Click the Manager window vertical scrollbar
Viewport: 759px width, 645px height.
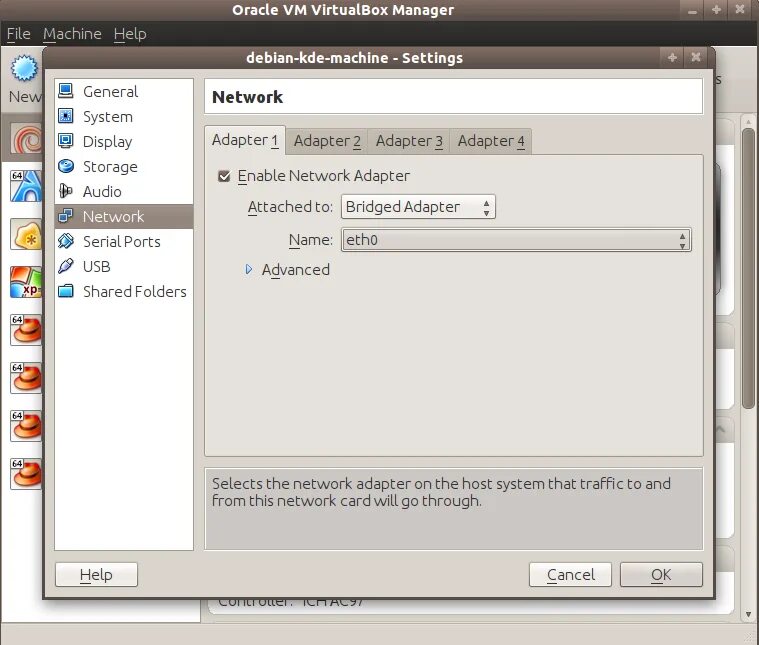click(748, 269)
